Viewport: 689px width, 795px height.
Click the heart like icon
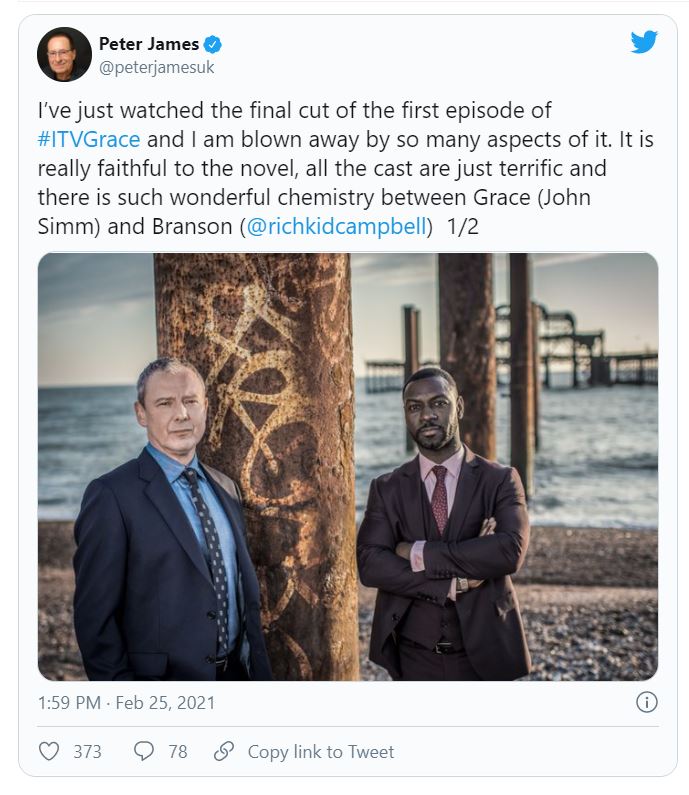point(49,751)
